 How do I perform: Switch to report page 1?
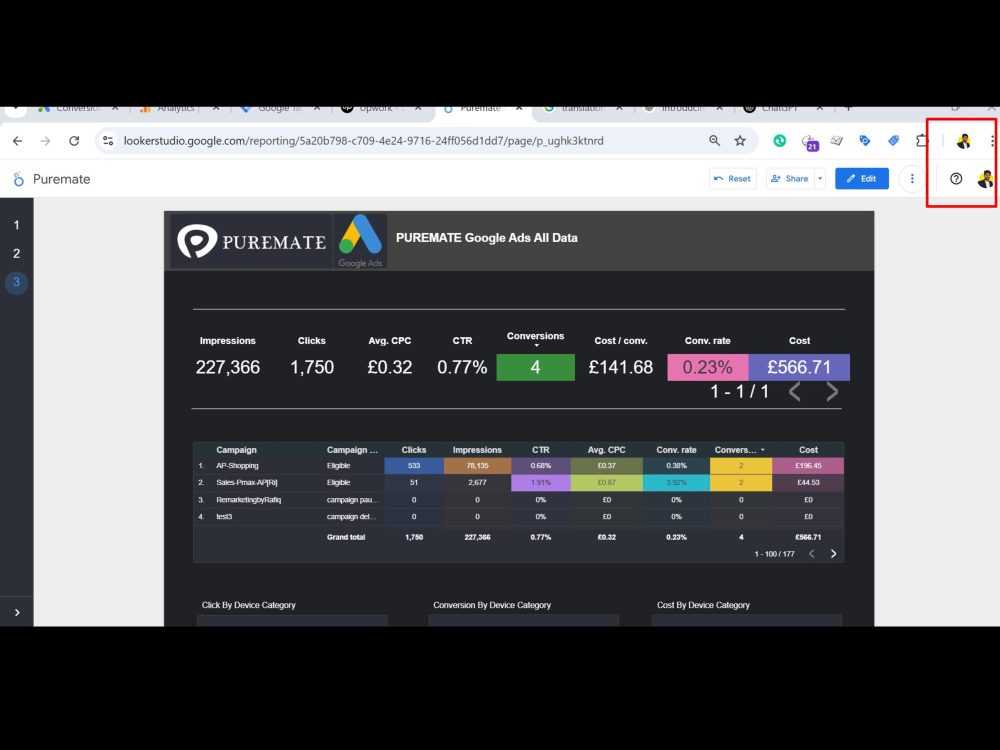coord(17,225)
